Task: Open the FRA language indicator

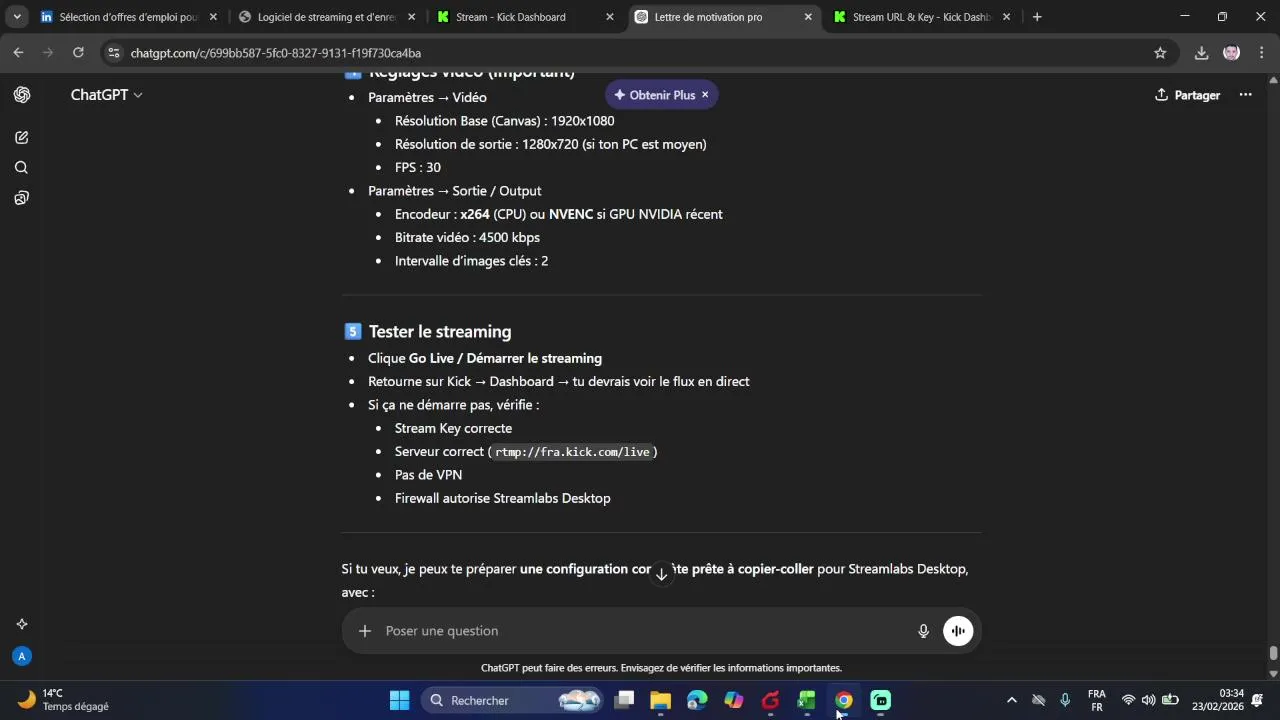Action: (x=1097, y=701)
